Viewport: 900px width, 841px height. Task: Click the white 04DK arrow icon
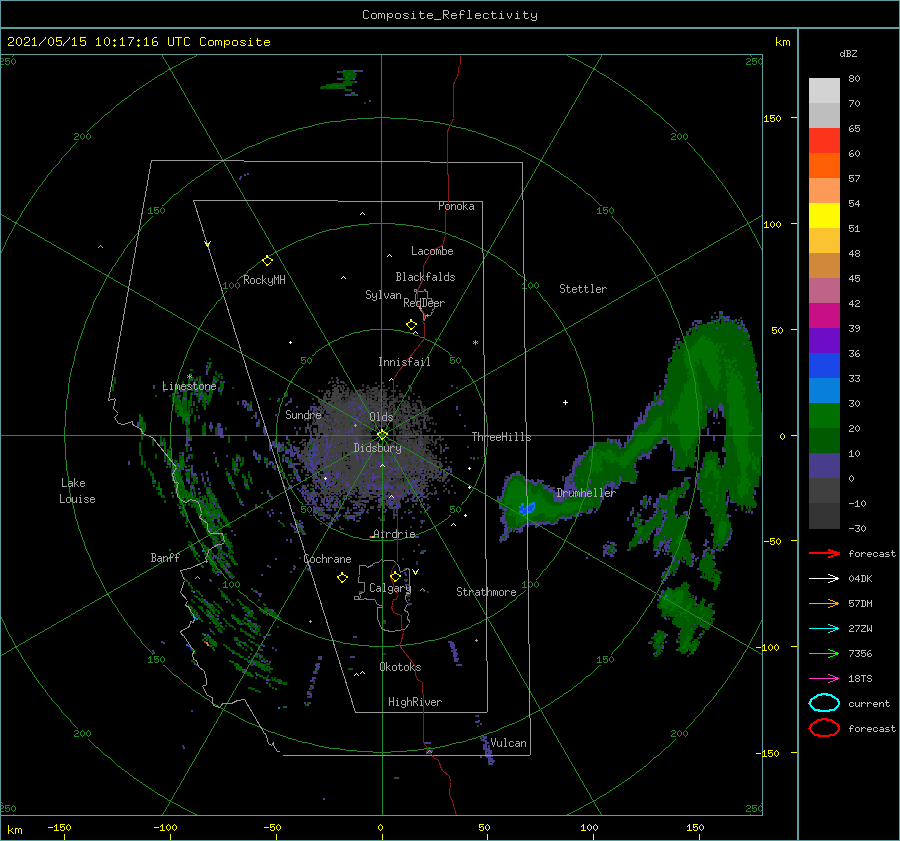point(824,579)
